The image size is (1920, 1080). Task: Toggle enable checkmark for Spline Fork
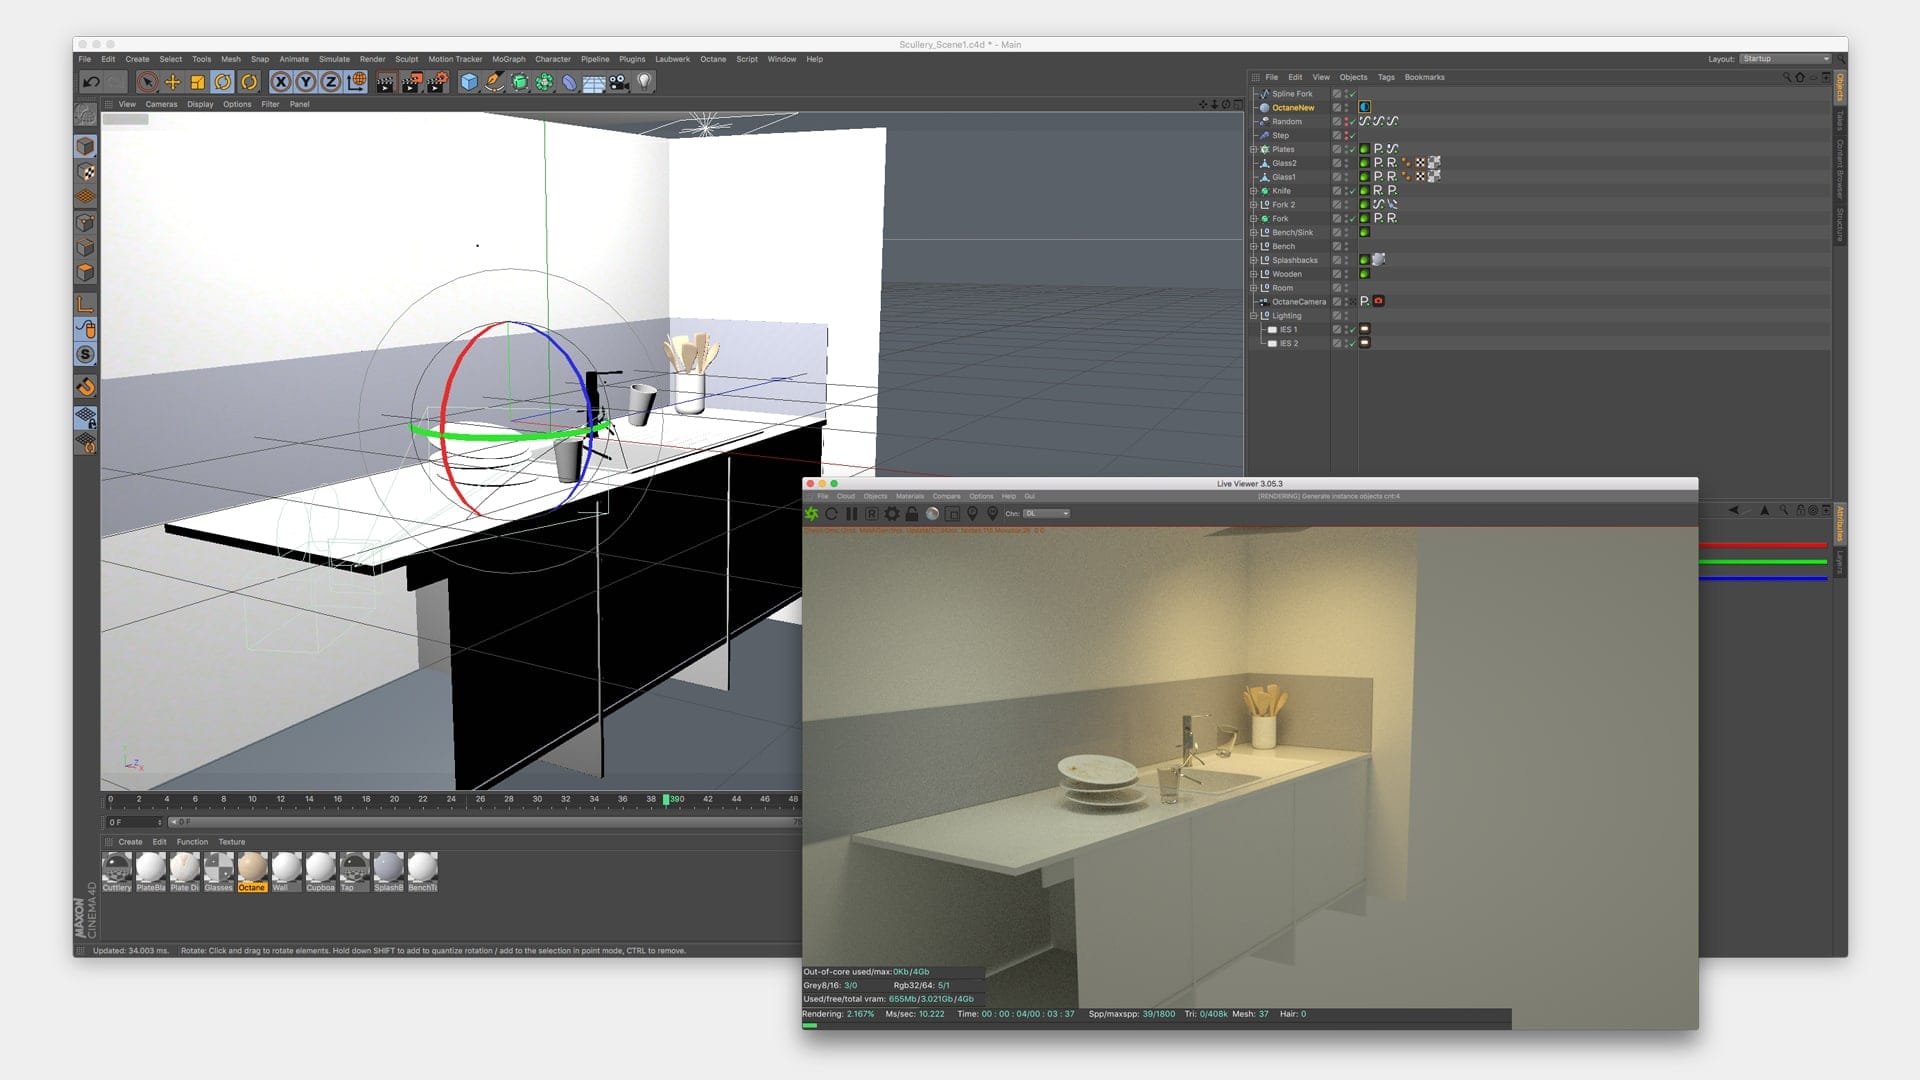tap(1352, 94)
